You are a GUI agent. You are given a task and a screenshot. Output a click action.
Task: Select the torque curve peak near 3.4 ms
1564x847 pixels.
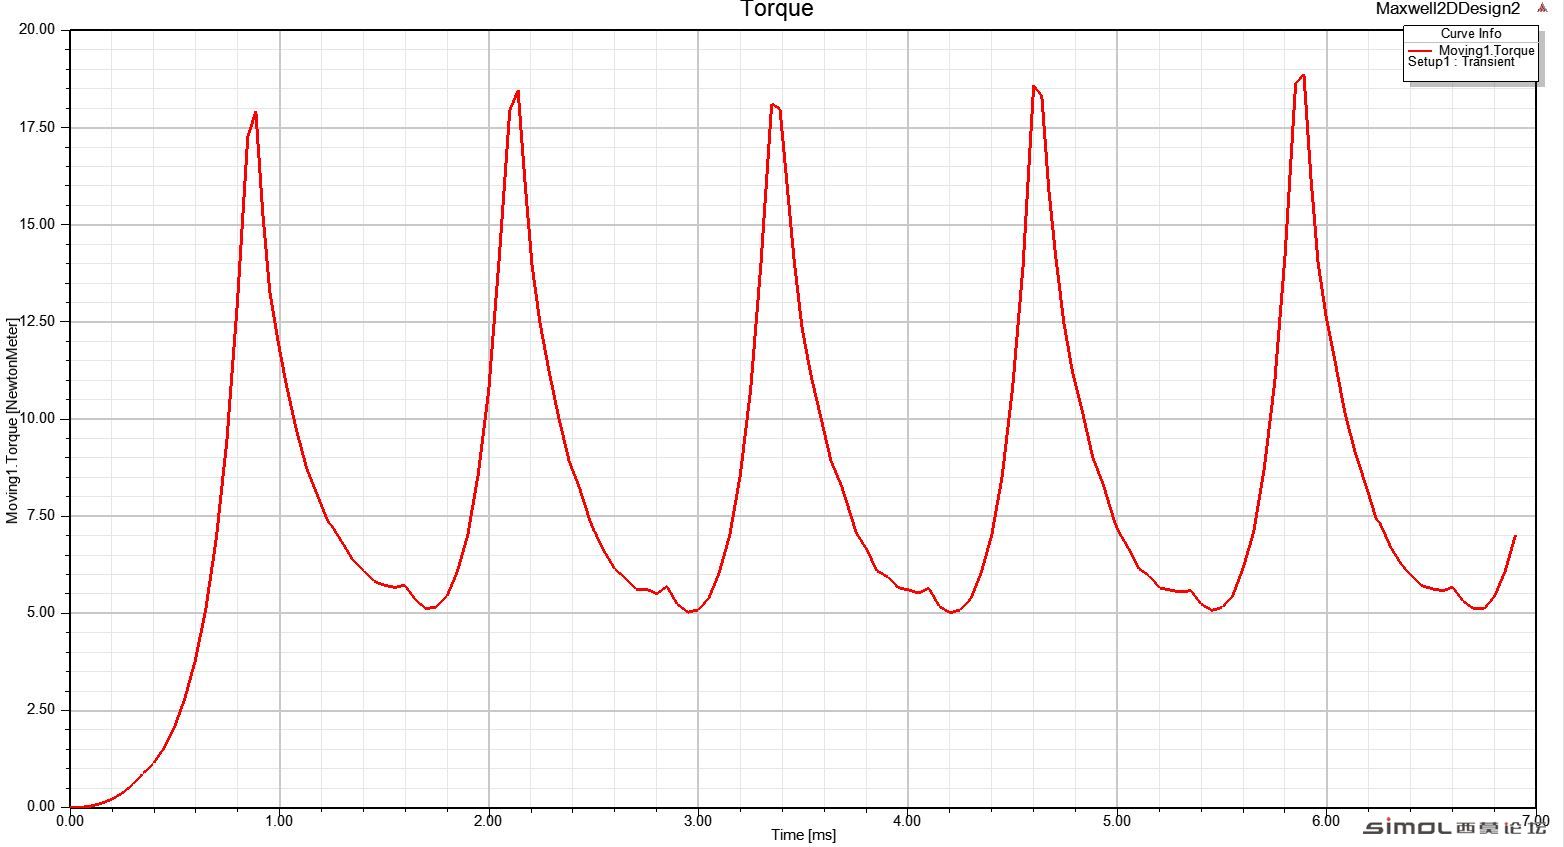point(773,104)
